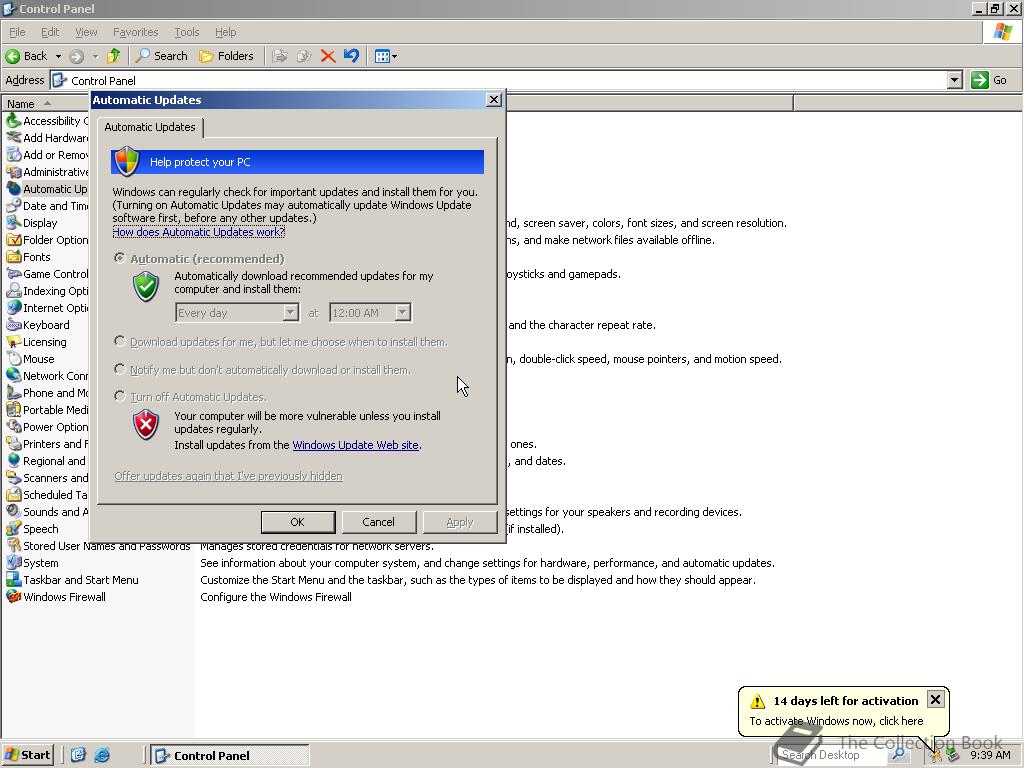Click OK in Automatic Updates dialog
The height and width of the screenshot is (768, 1024).
point(298,522)
